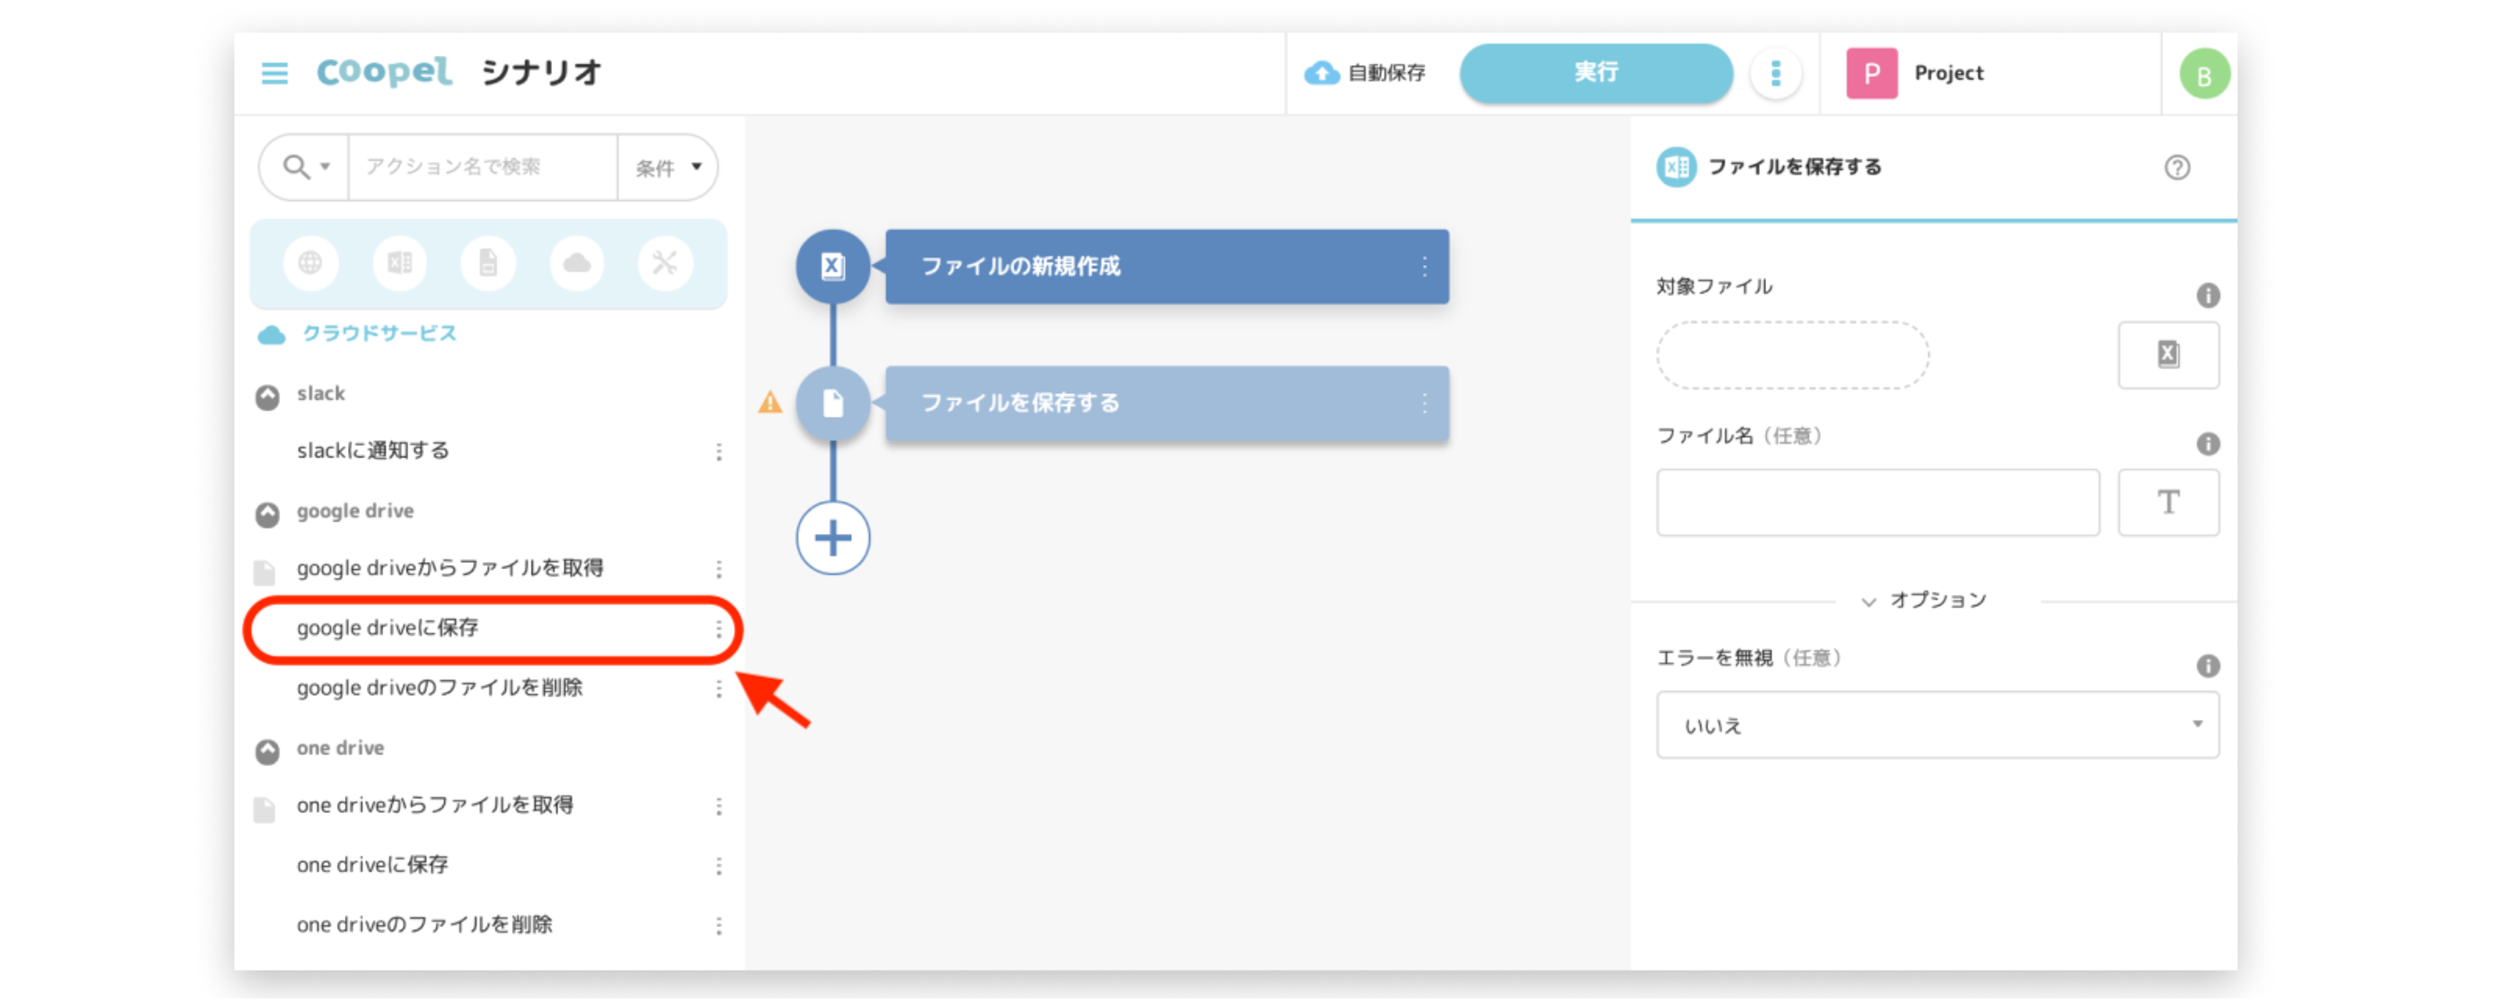Image resolution: width=2500 pixels, height=1000 pixels.
Task: Click the Excel node icon of ファイルの新規作成
Action: point(832,266)
